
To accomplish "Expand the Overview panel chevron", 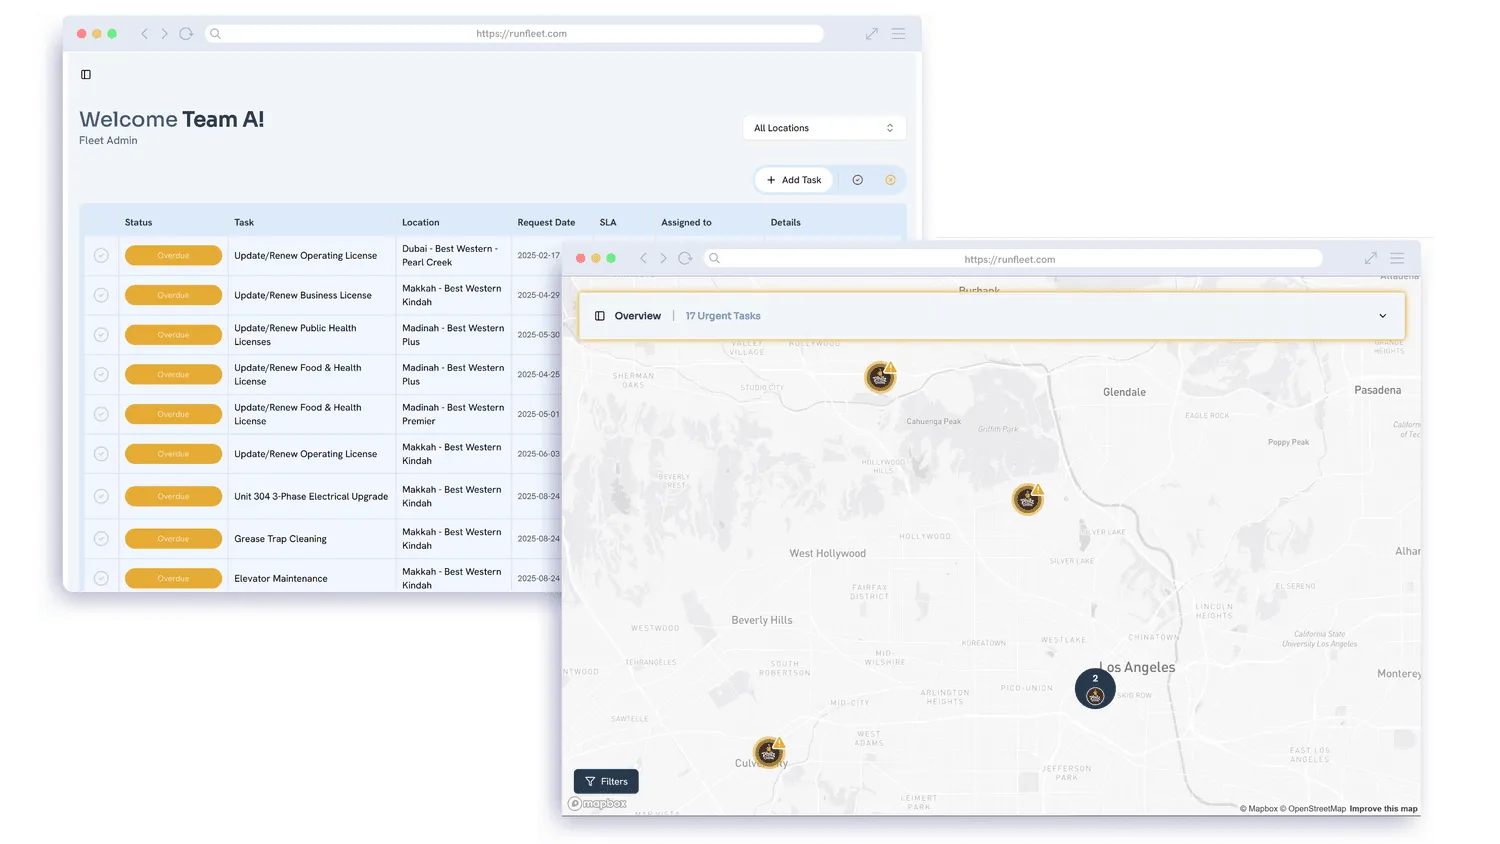I will pyautogui.click(x=1383, y=316).
